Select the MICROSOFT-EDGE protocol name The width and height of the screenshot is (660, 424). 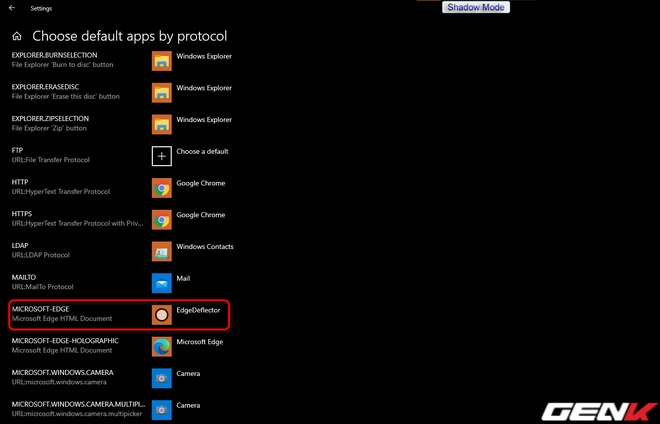point(40,309)
